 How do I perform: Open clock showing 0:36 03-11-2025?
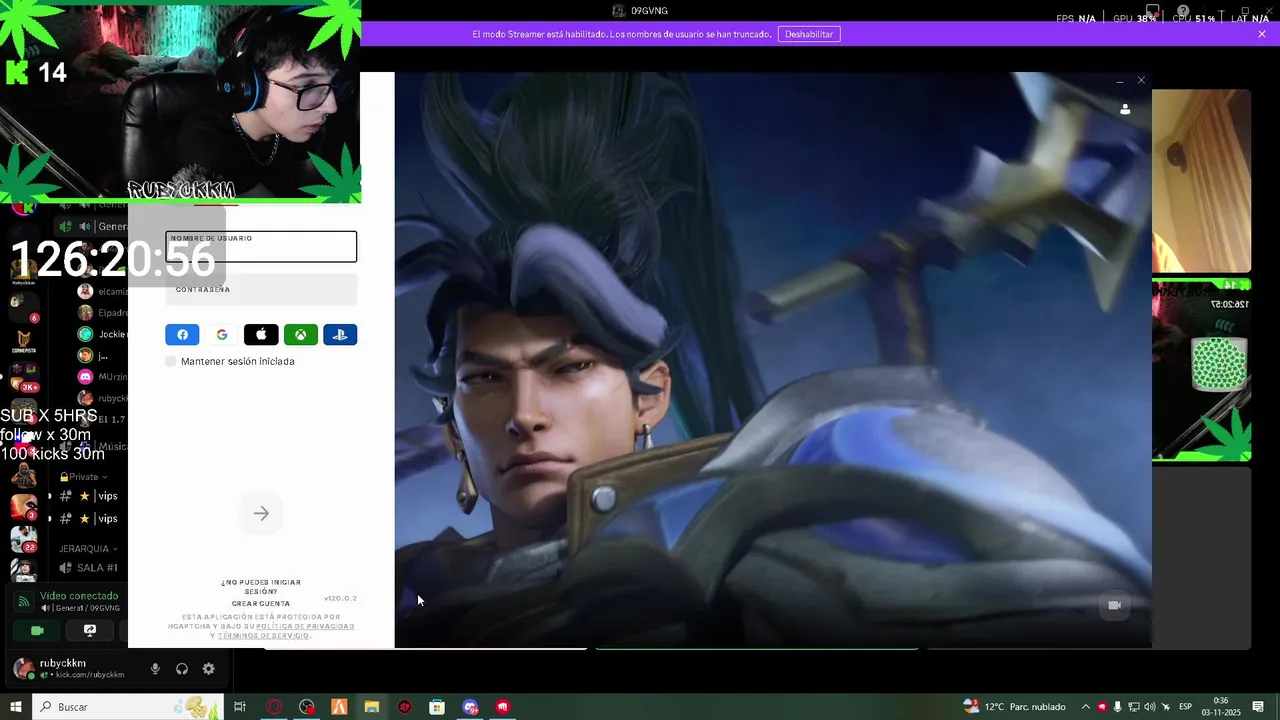coord(1221,707)
